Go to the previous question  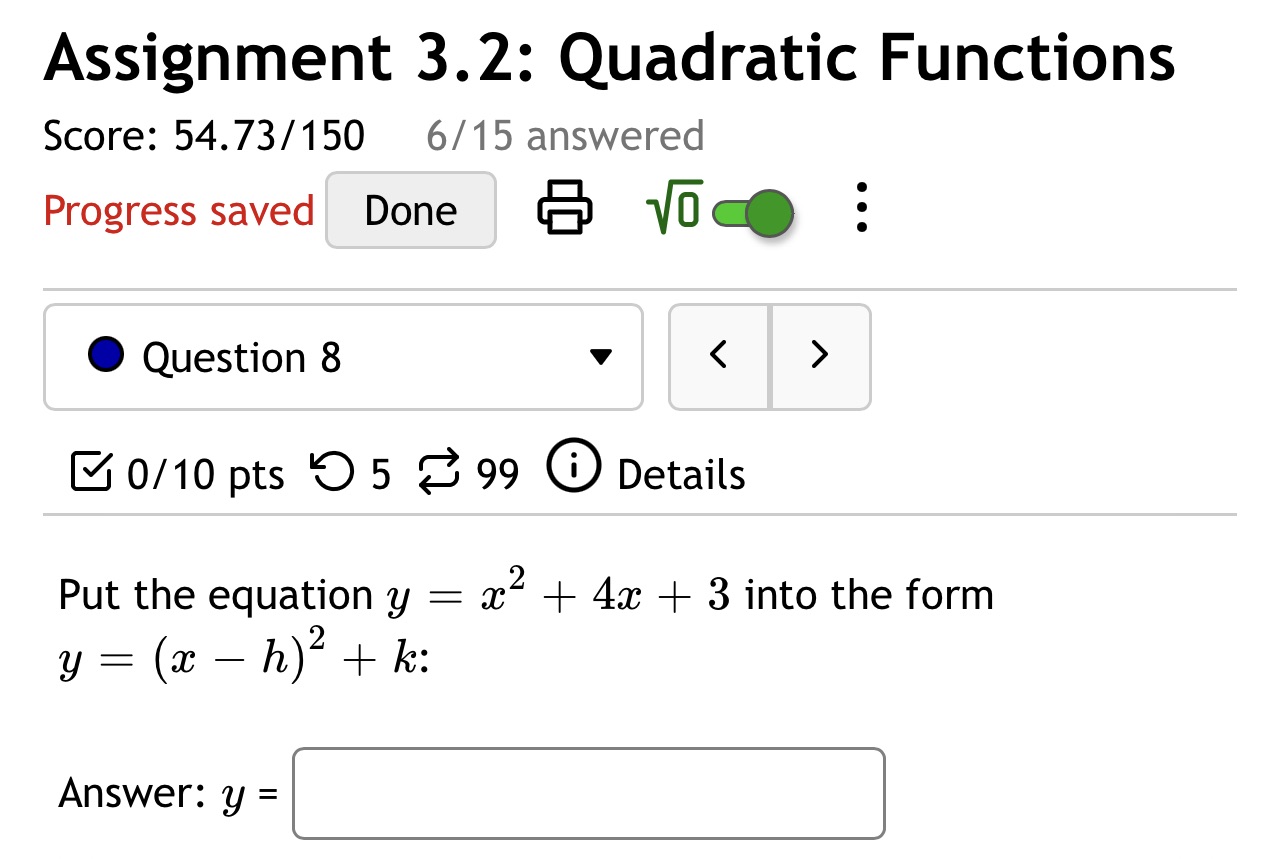719,356
